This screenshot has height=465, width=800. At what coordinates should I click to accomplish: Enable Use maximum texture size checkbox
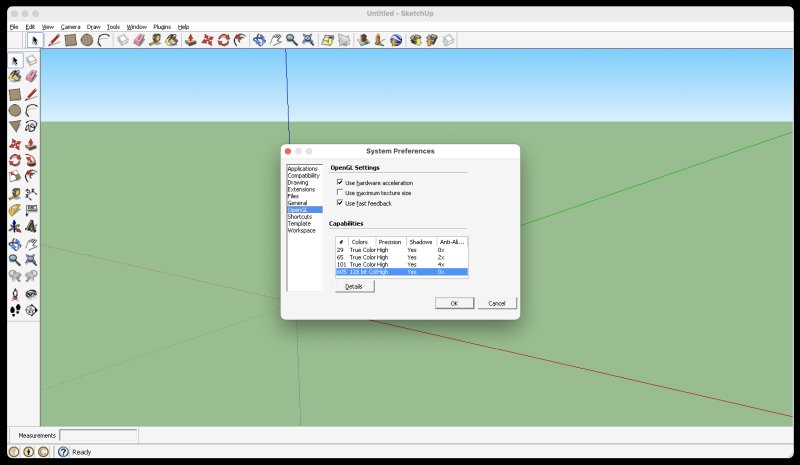[x=340, y=192]
